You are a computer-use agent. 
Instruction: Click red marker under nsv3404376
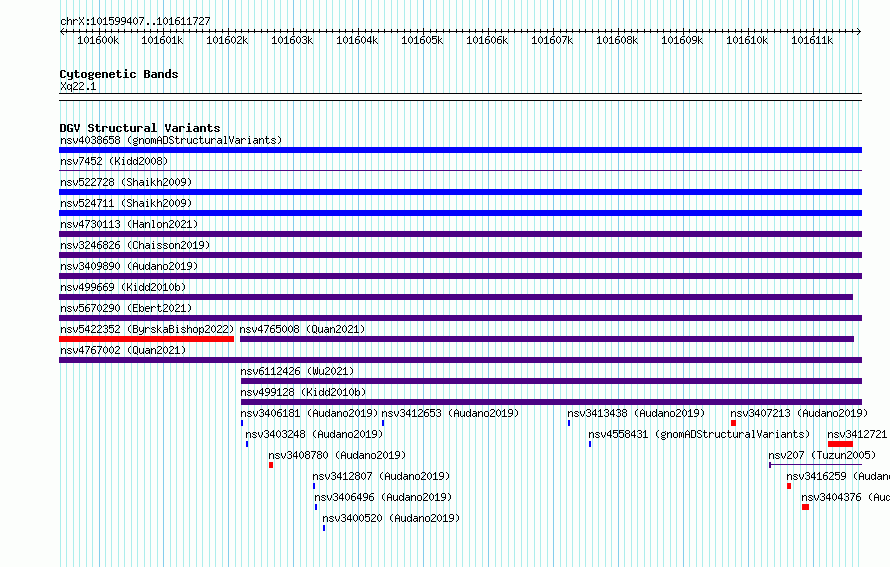click(805, 507)
